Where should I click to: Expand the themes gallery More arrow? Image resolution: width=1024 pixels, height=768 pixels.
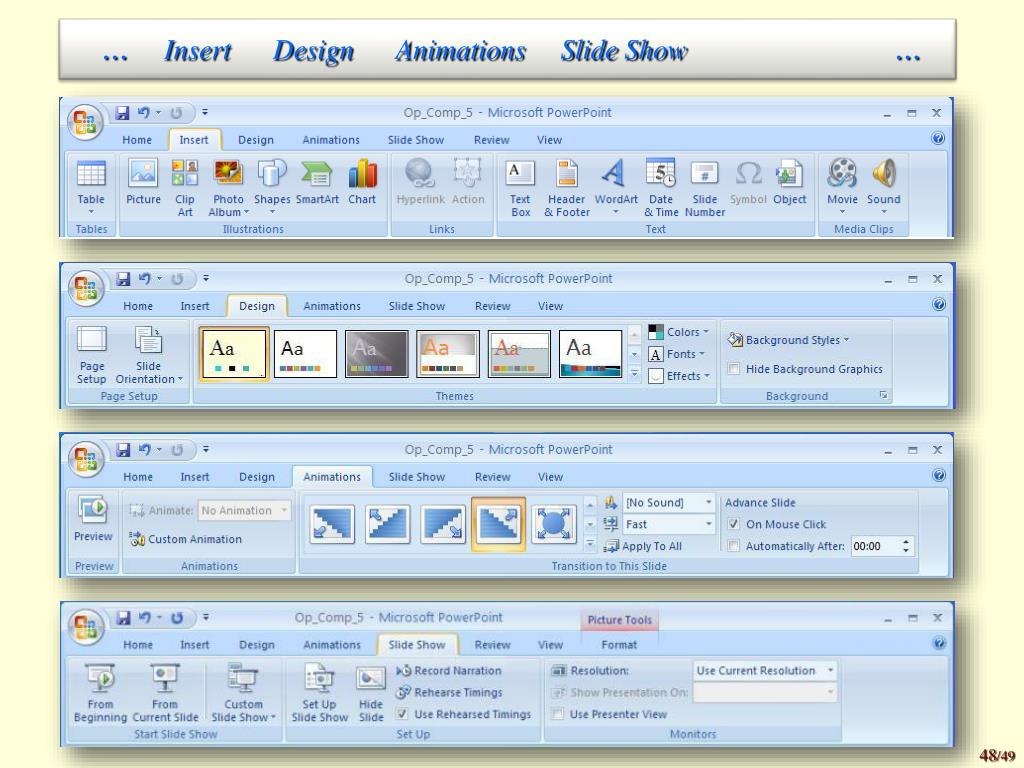(633, 374)
